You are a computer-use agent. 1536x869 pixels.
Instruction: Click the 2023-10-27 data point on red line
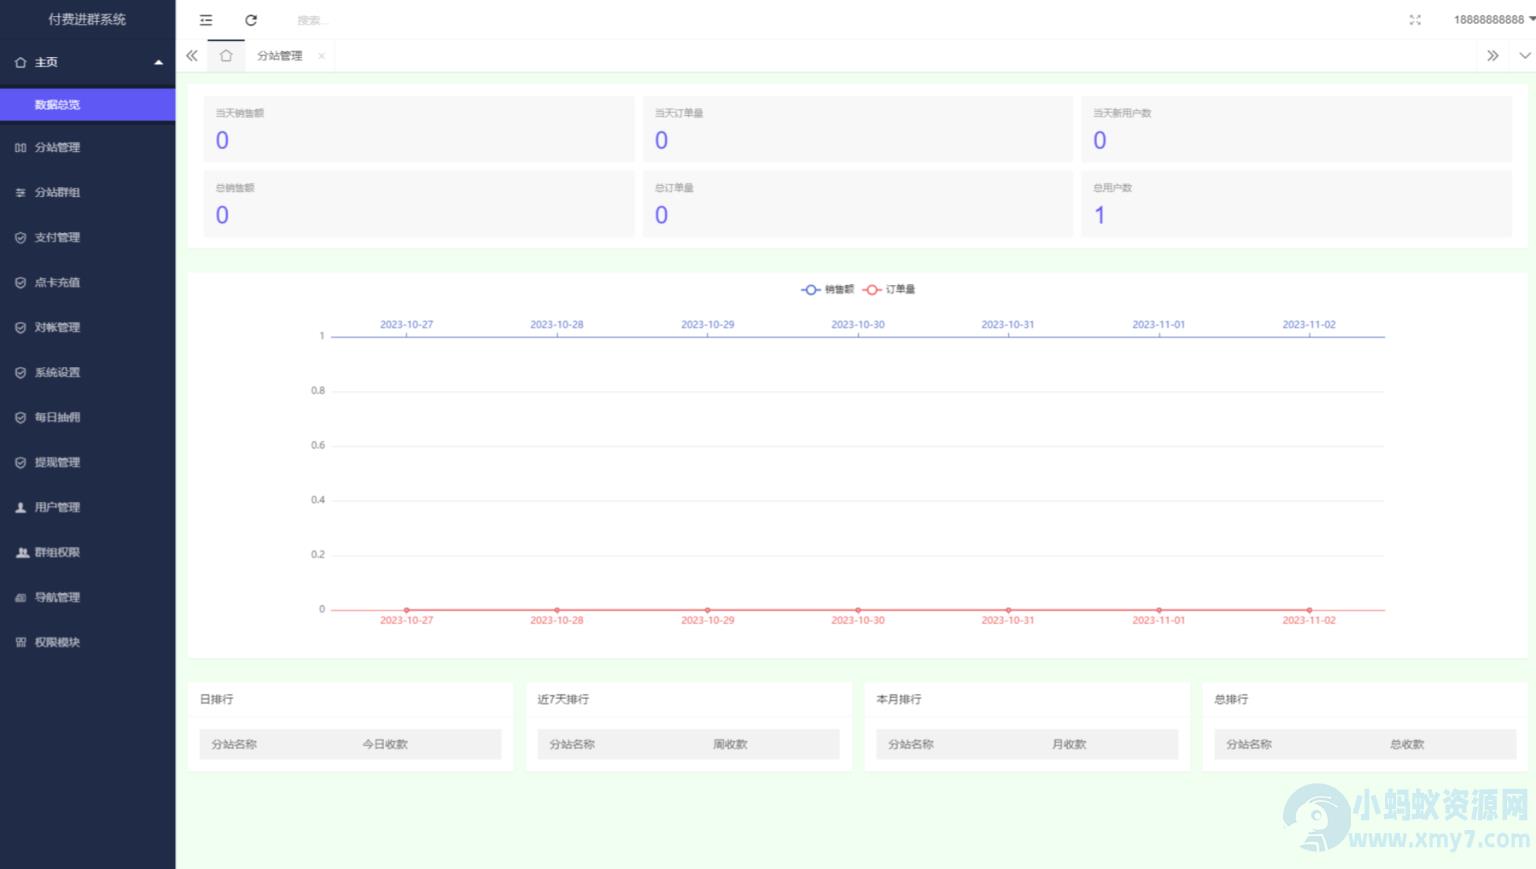[x=407, y=610]
